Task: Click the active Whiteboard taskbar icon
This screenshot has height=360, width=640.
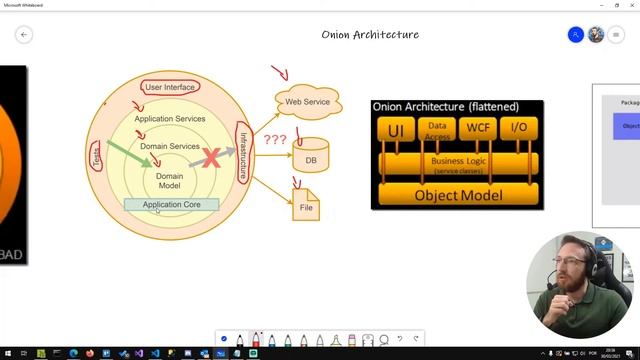Action: 220,353
